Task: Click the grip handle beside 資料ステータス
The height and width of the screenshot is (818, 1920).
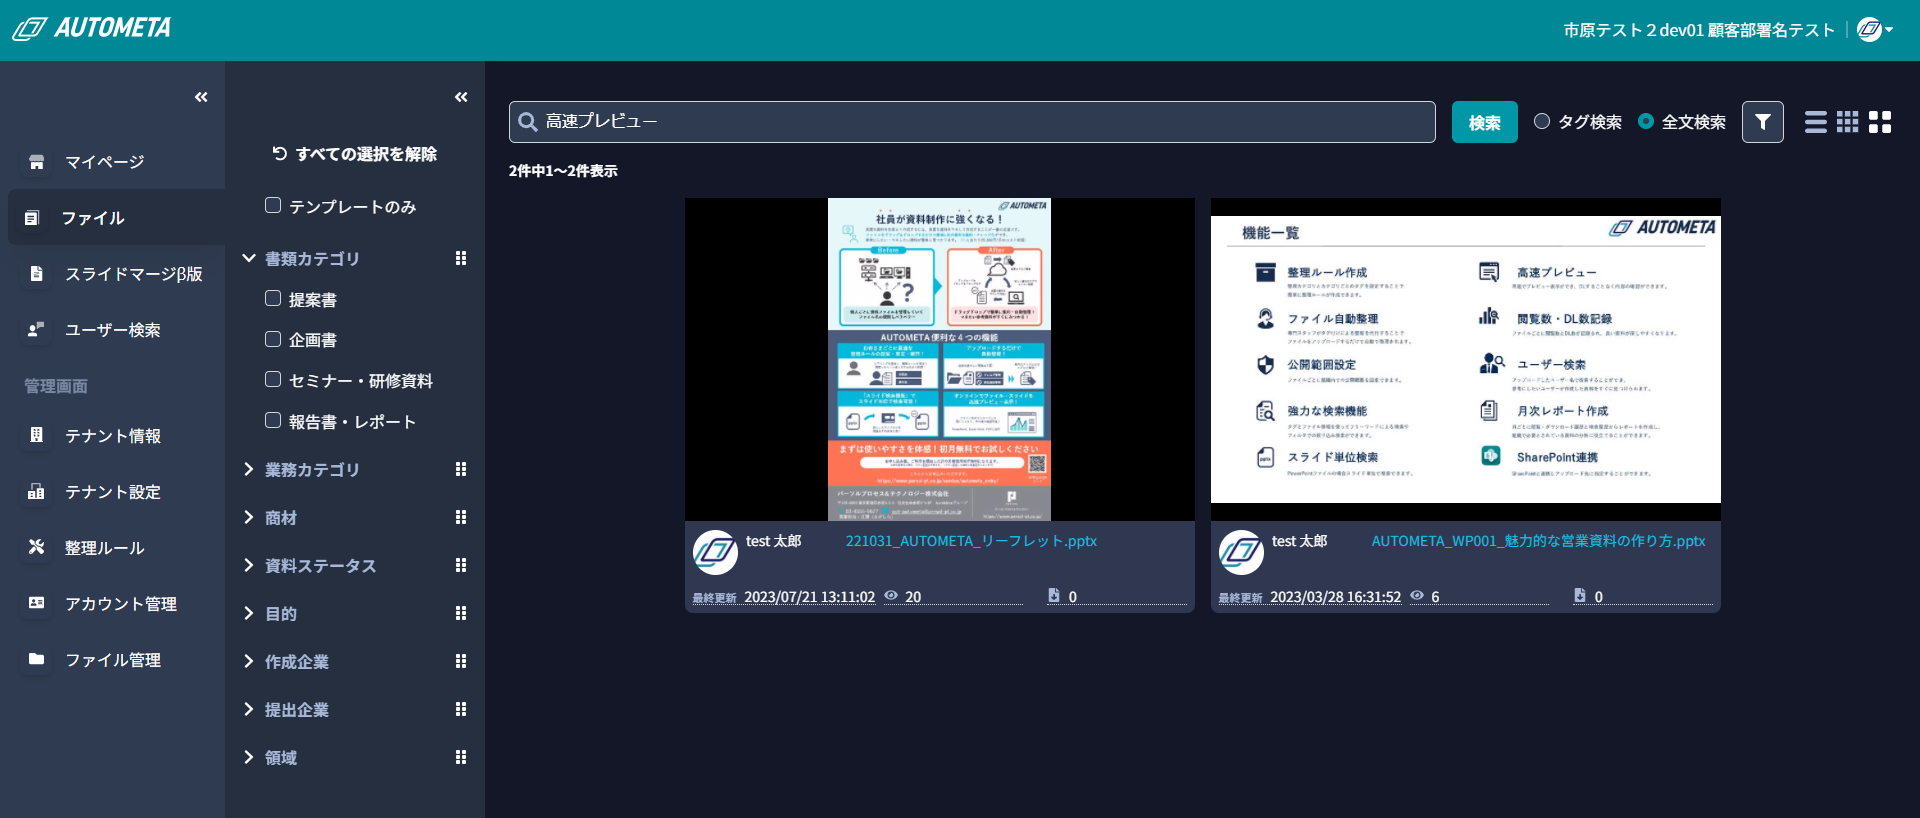Action: click(x=461, y=565)
